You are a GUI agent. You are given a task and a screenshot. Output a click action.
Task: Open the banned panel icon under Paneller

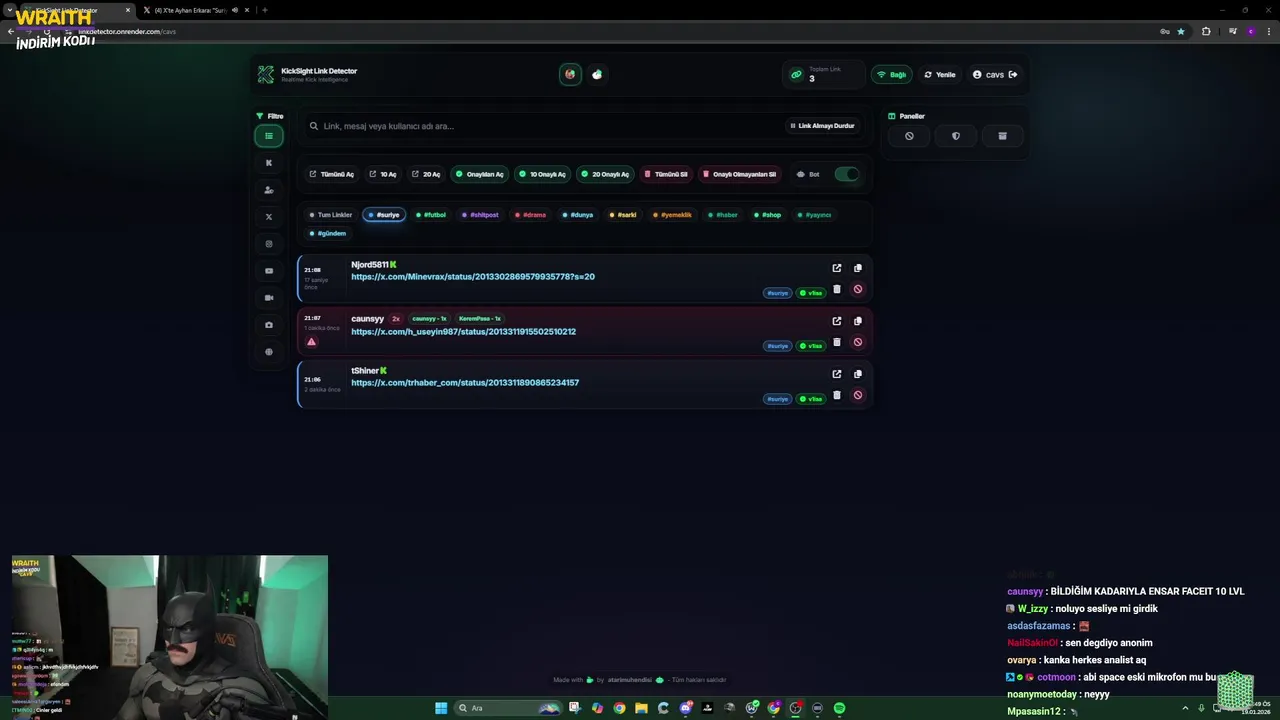tap(909, 136)
